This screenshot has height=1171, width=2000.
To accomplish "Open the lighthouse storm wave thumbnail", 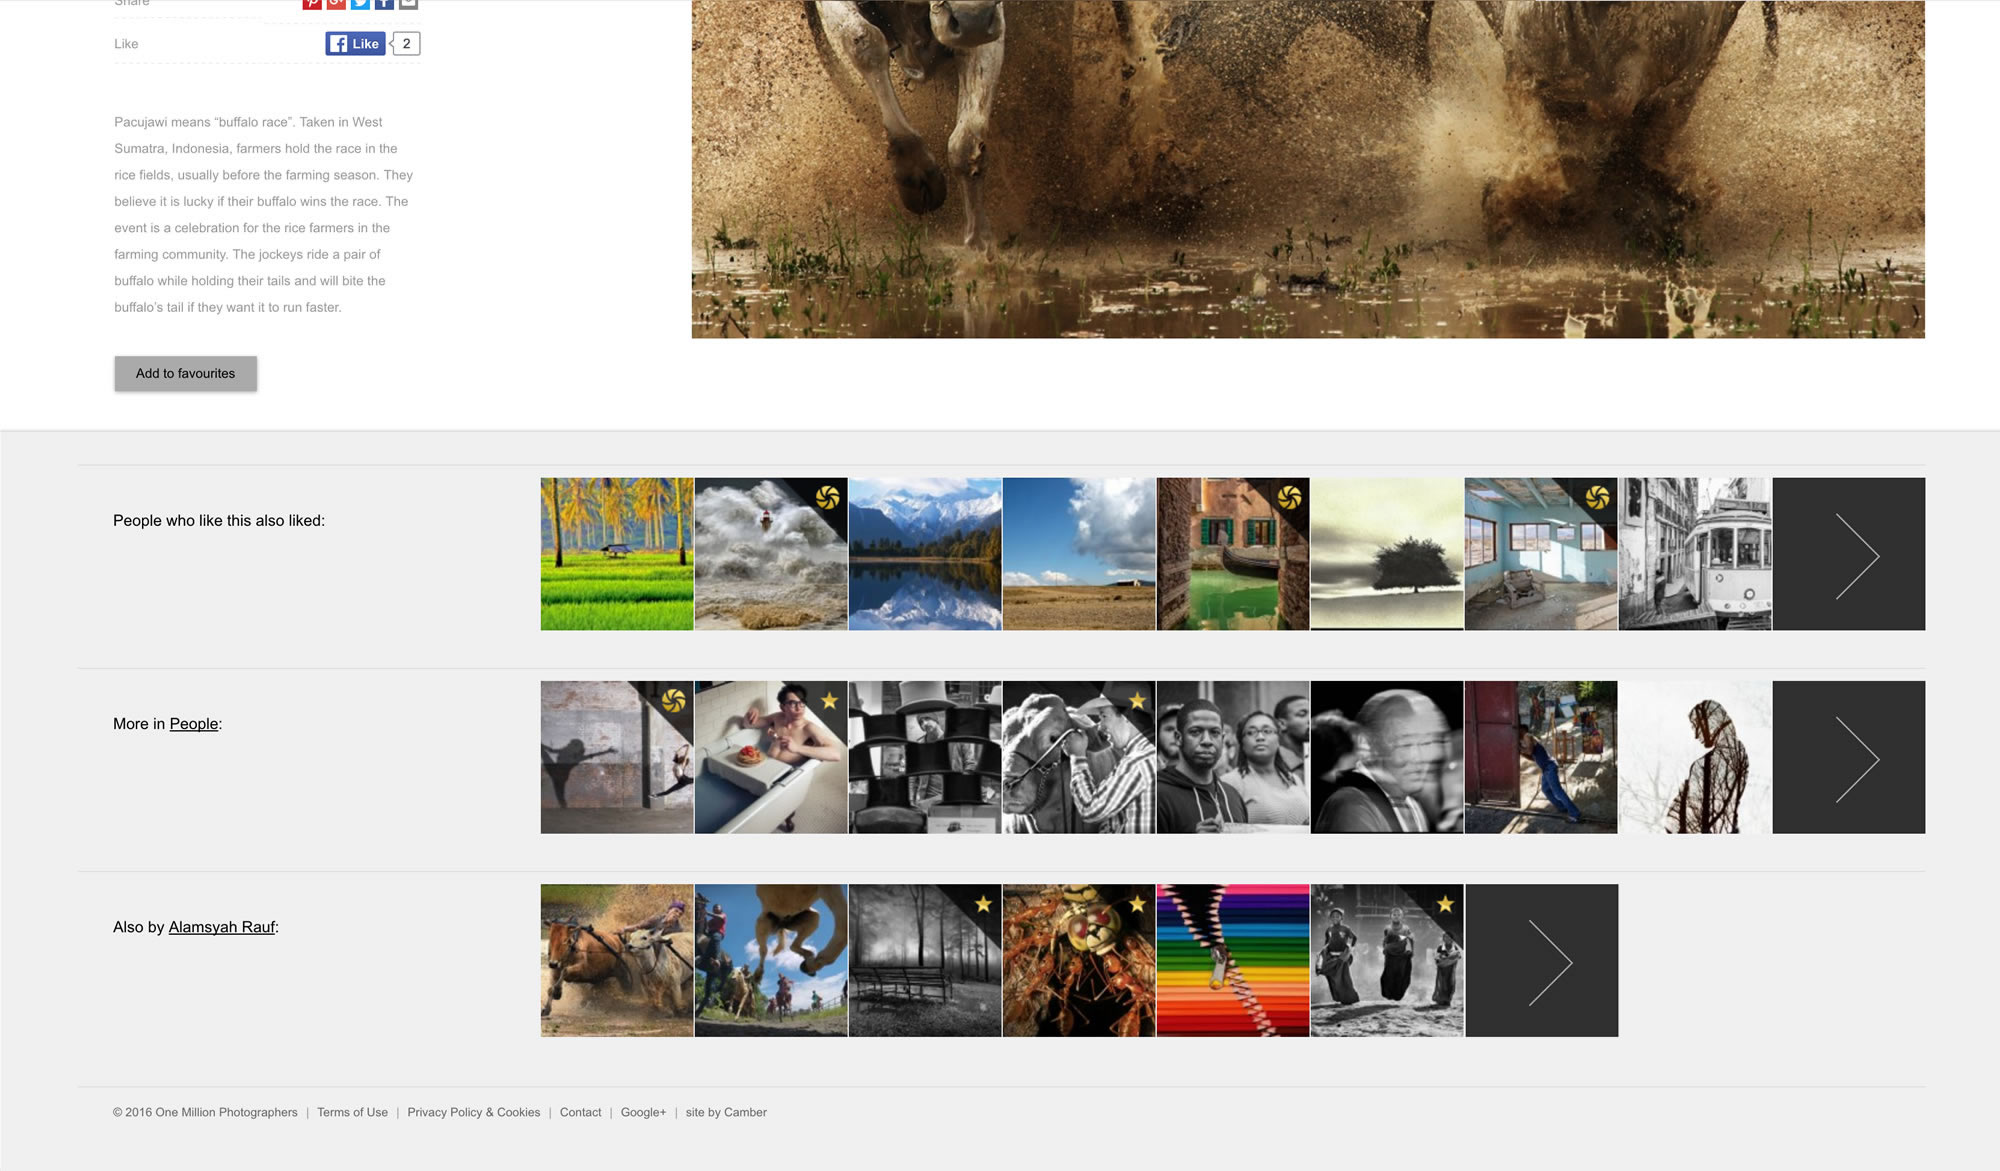I will click(x=770, y=554).
